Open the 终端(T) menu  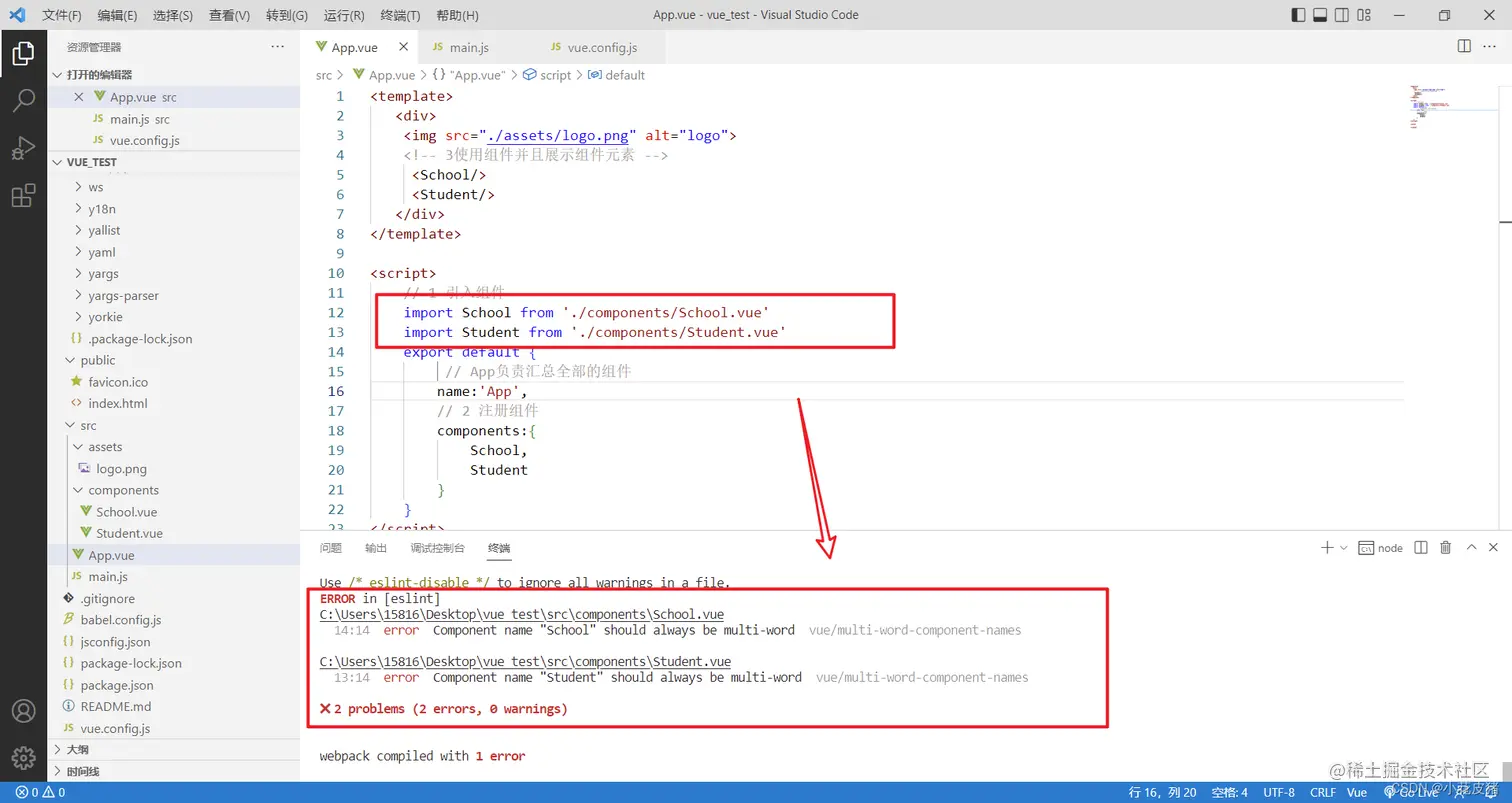click(x=400, y=15)
